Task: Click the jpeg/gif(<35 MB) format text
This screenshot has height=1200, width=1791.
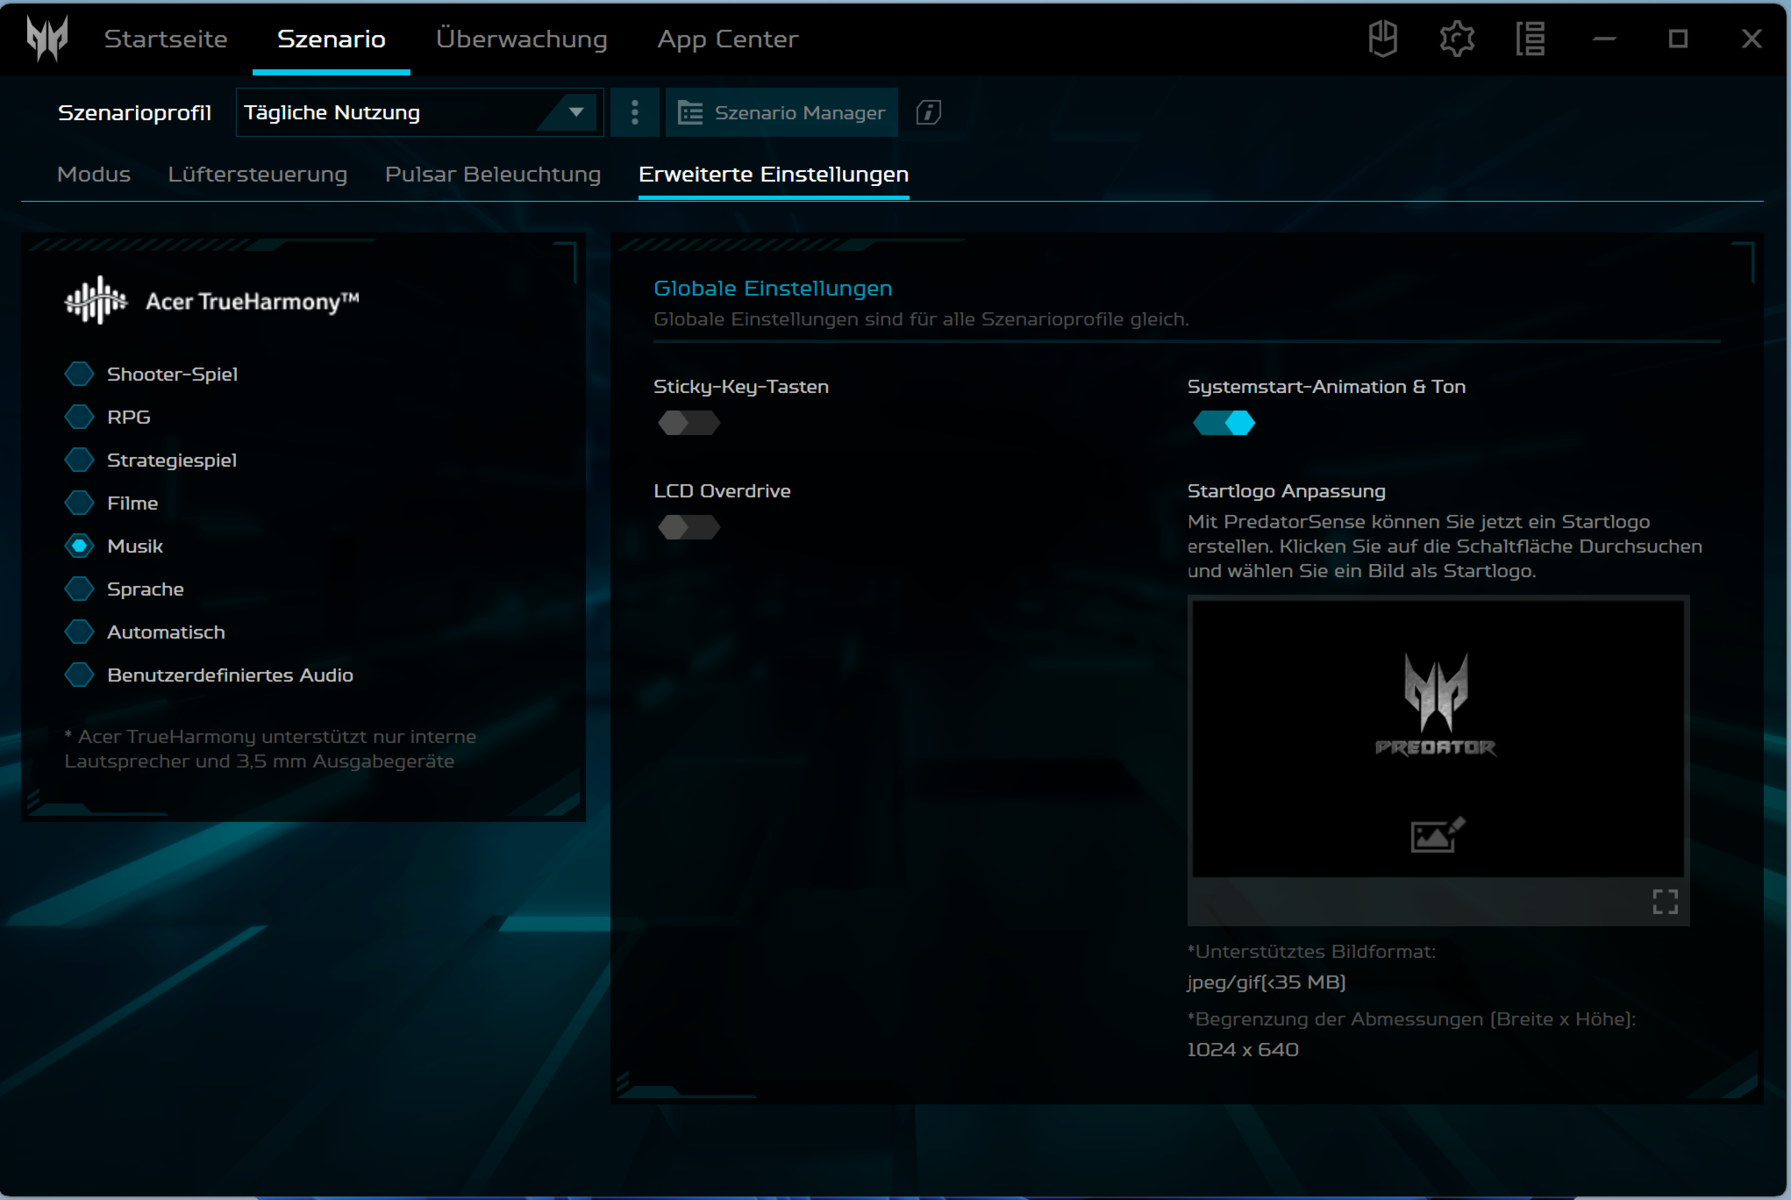Action: coord(1266,982)
